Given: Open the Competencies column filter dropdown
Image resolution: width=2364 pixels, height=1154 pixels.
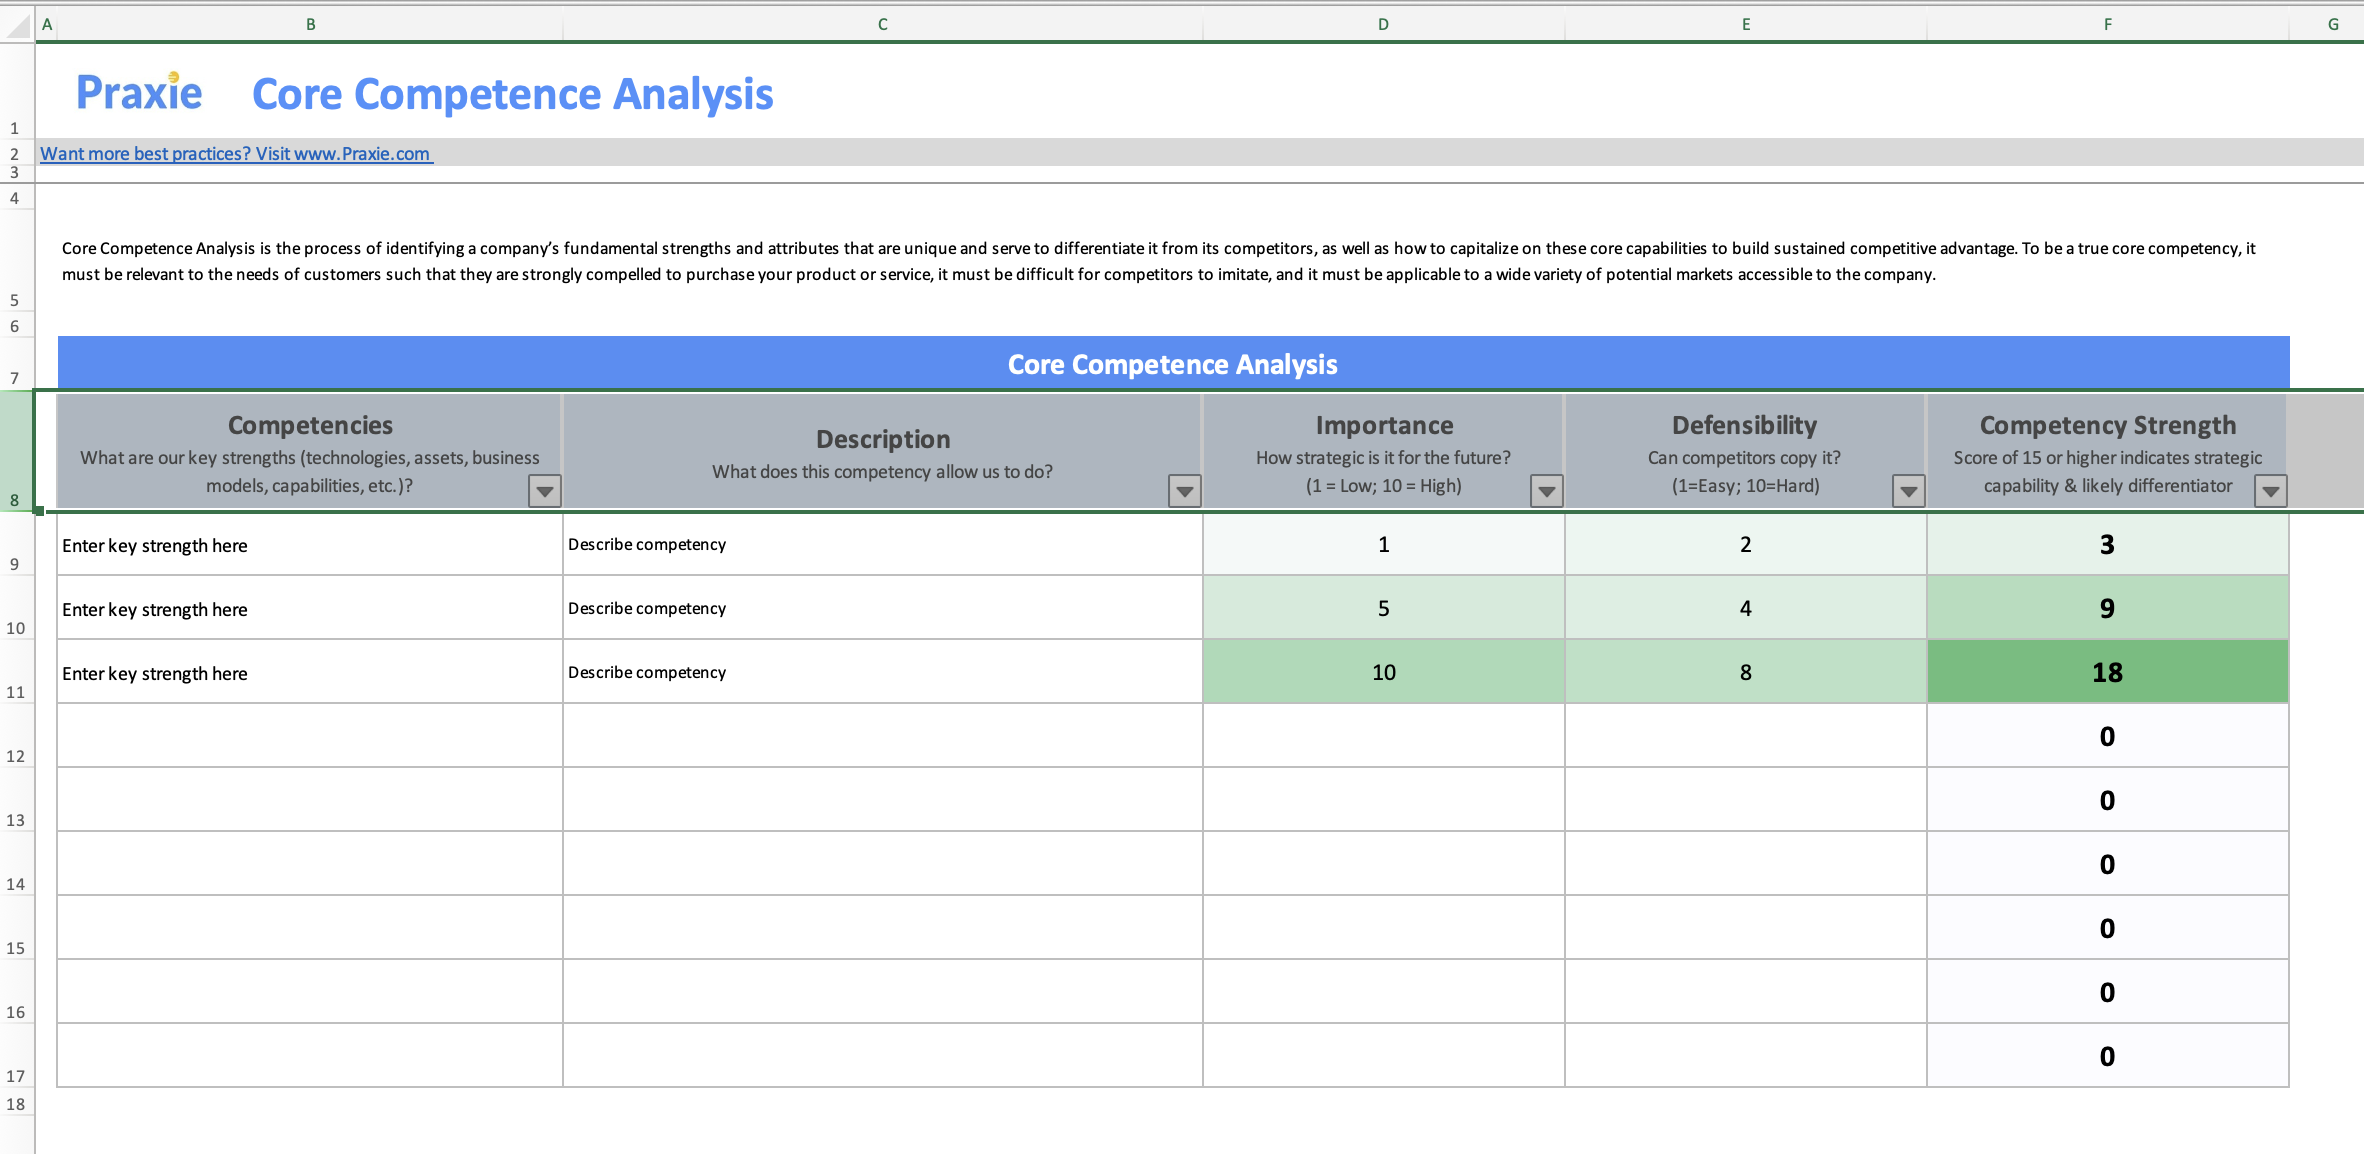Looking at the screenshot, I should pyautogui.click(x=544, y=491).
